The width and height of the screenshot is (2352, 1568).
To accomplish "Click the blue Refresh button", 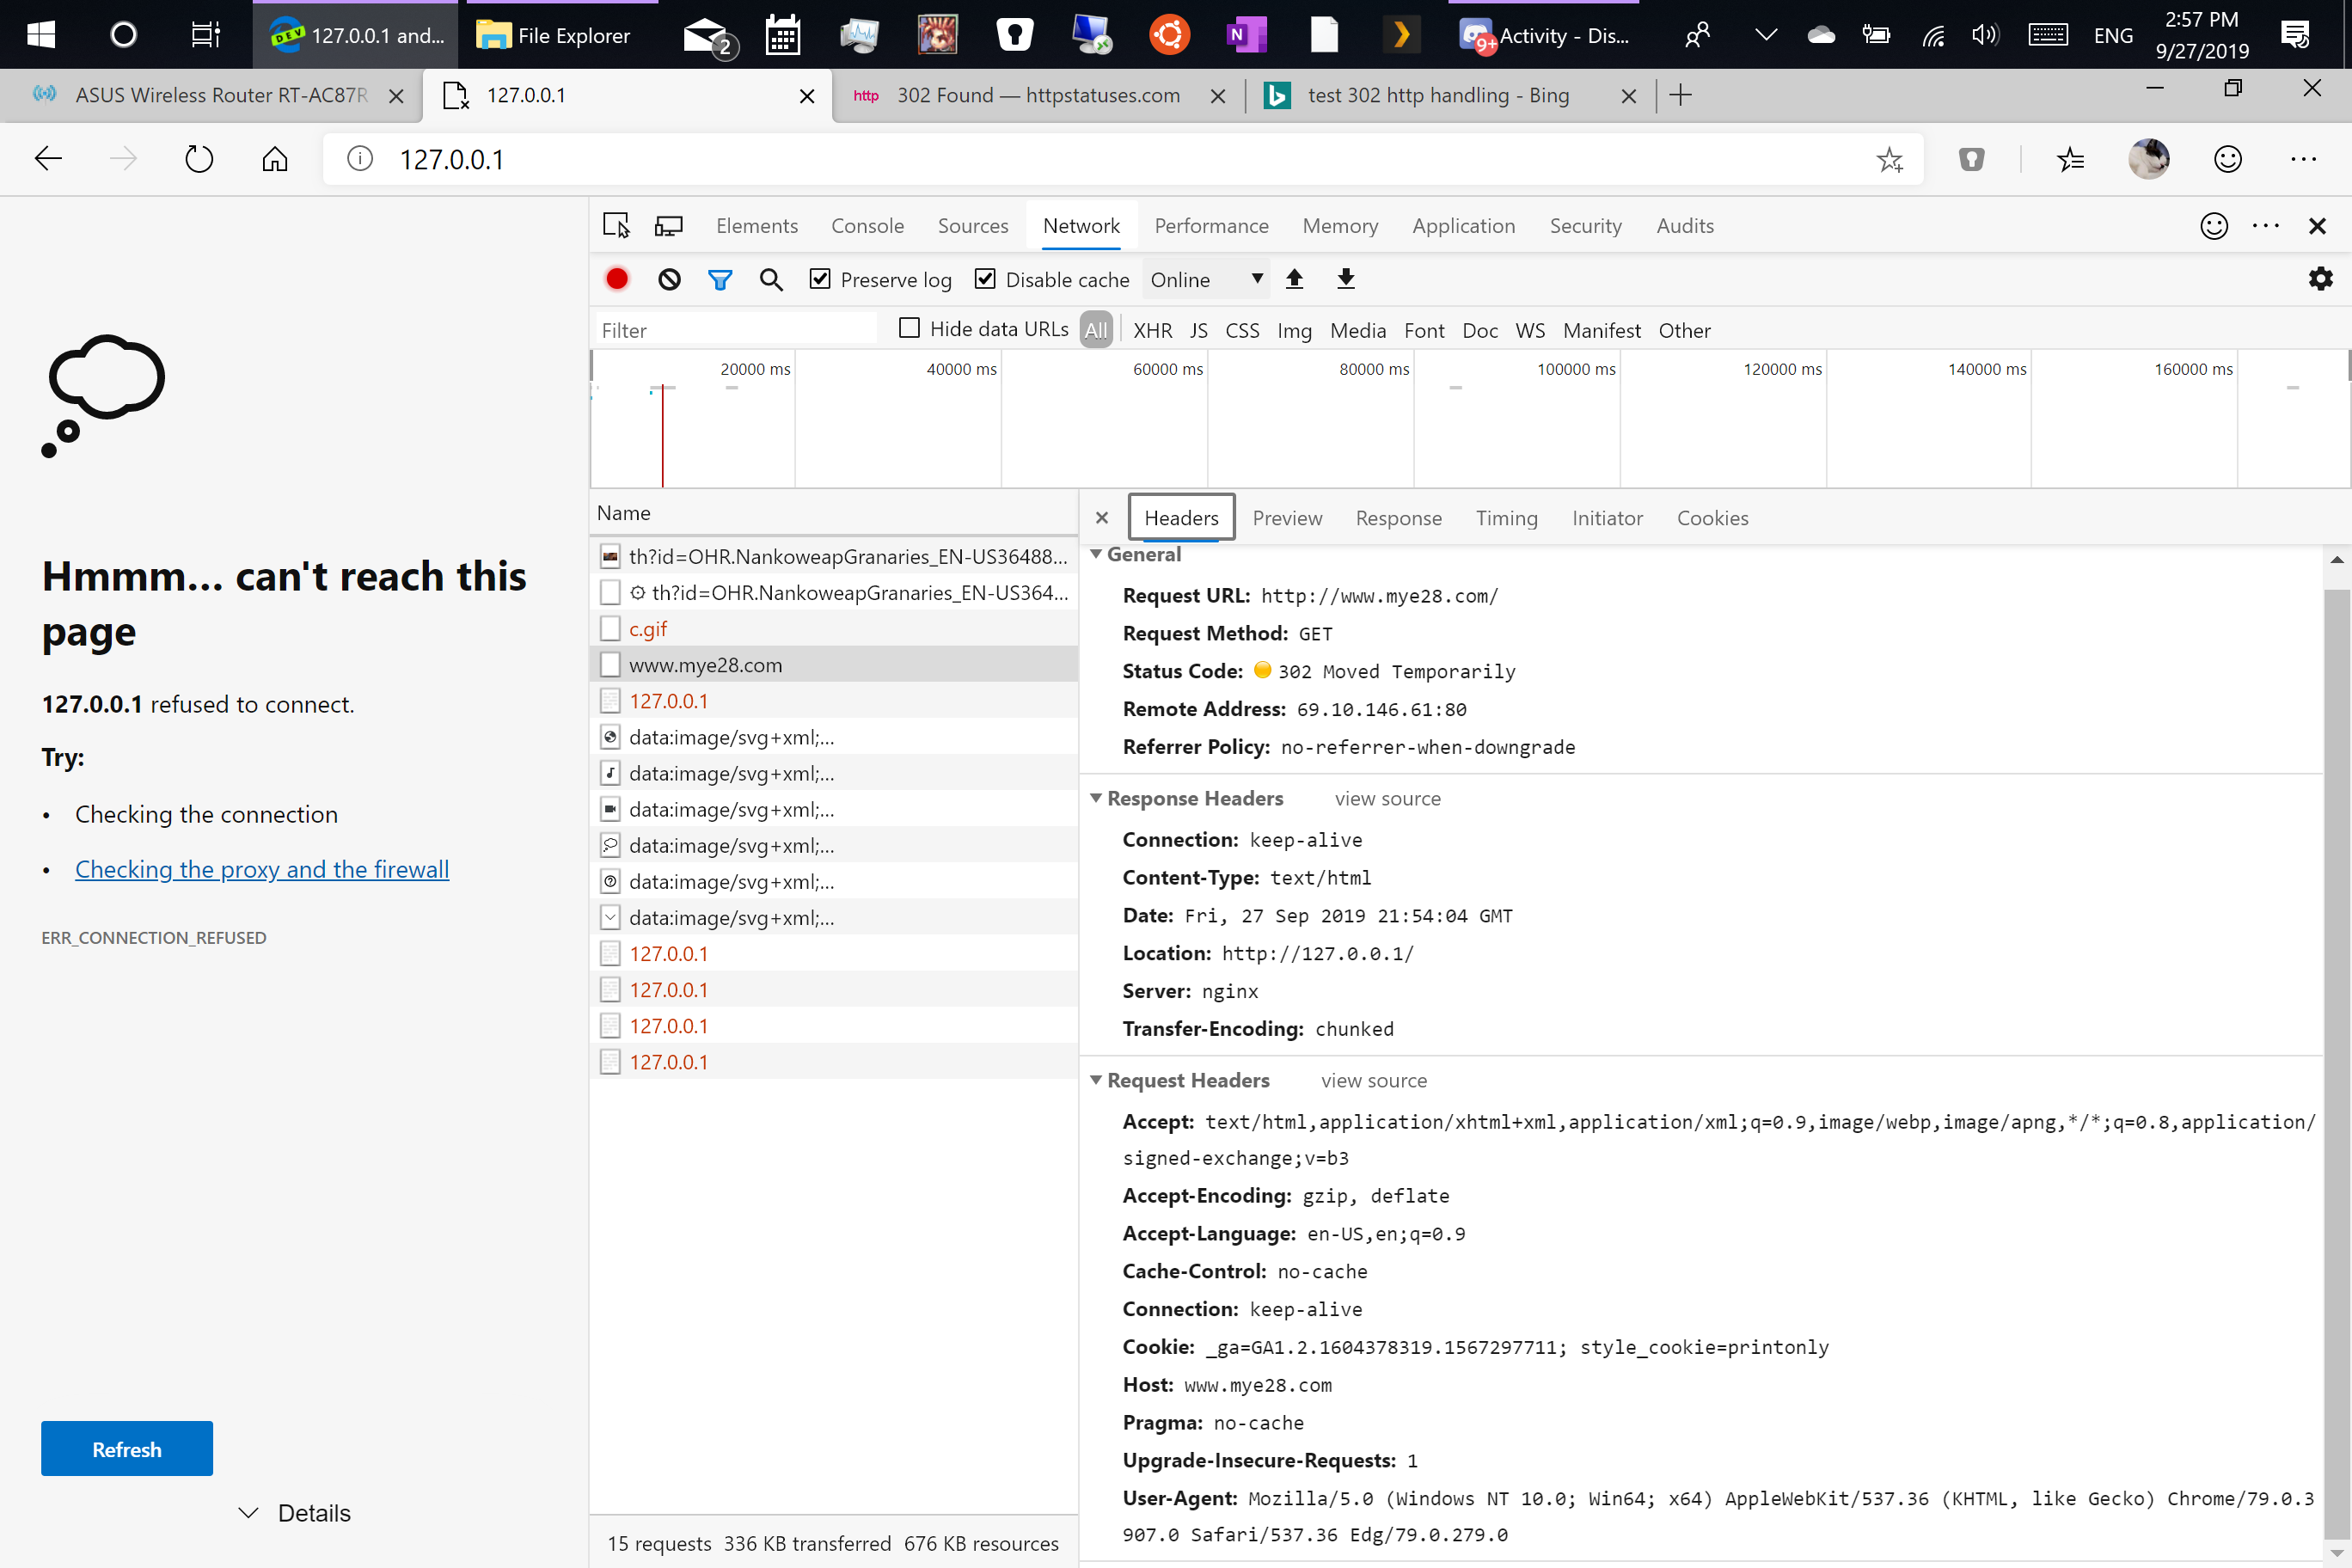I will tap(127, 1448).
